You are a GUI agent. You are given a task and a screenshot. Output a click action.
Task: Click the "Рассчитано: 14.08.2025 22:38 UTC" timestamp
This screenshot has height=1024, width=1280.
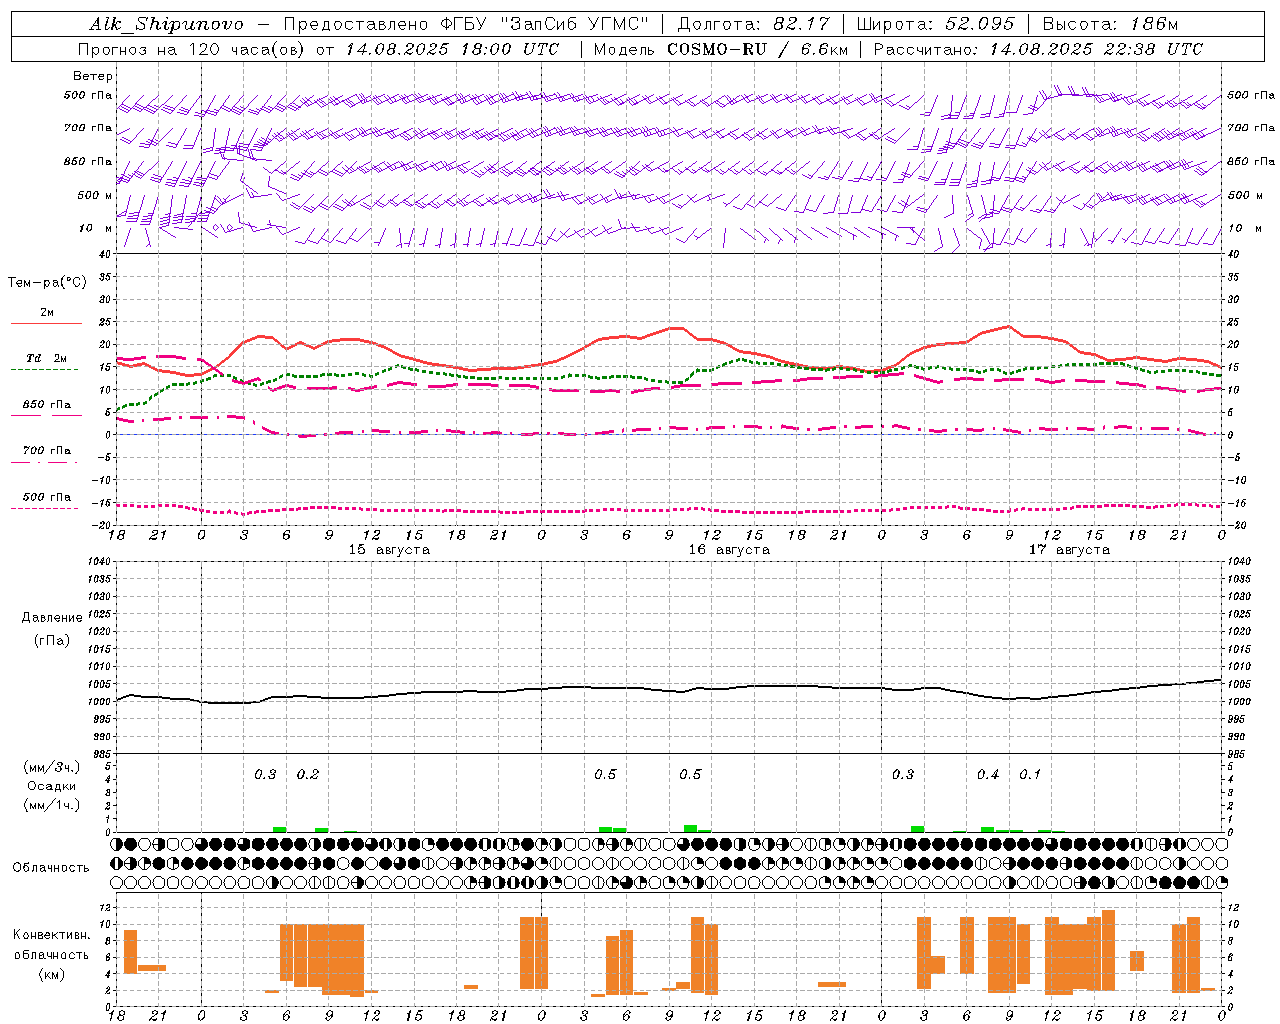point(1038,49)
